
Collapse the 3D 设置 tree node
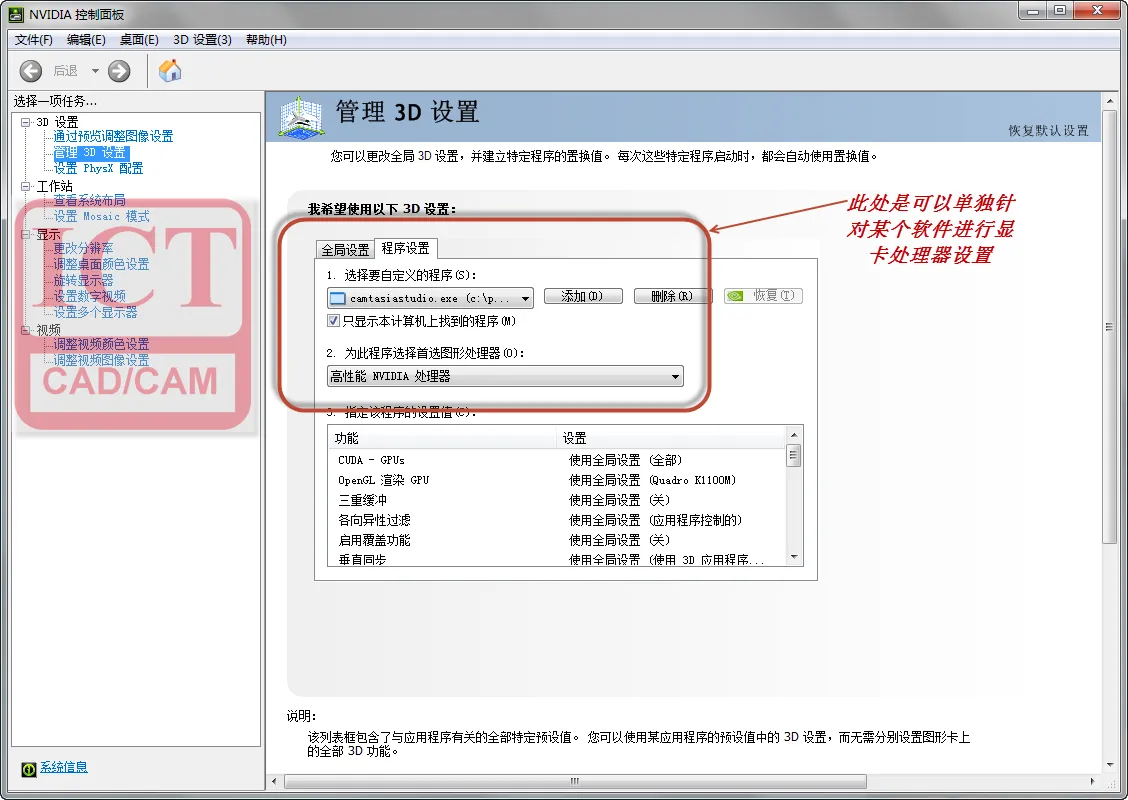click(26, 122)
